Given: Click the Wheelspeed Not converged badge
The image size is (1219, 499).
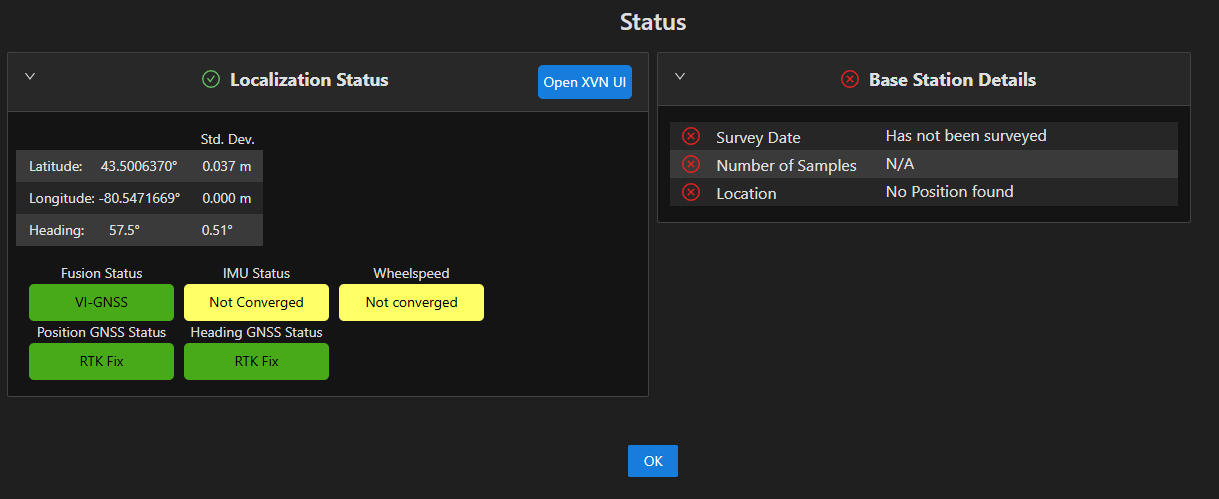Looking at the screenshot, I should tap(411, 302).
